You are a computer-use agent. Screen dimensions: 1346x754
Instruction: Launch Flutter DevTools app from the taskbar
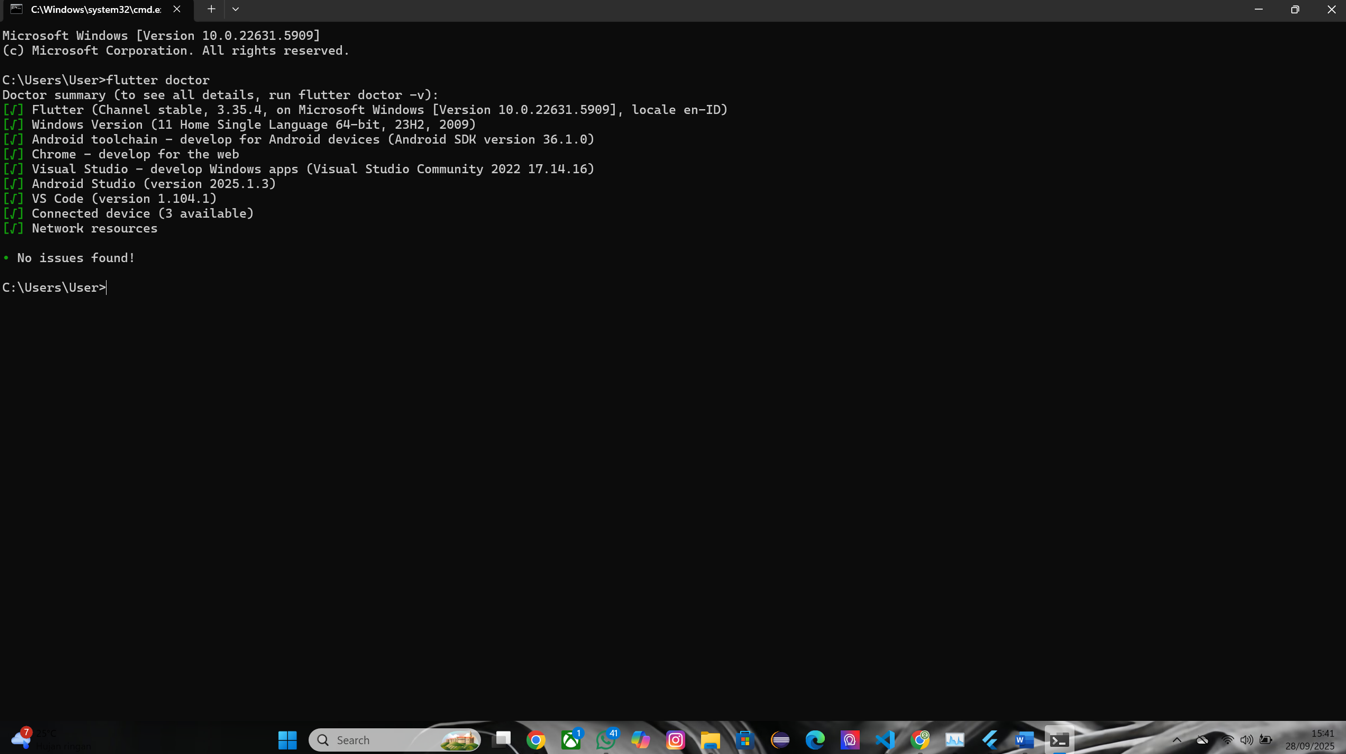point(955,740)
